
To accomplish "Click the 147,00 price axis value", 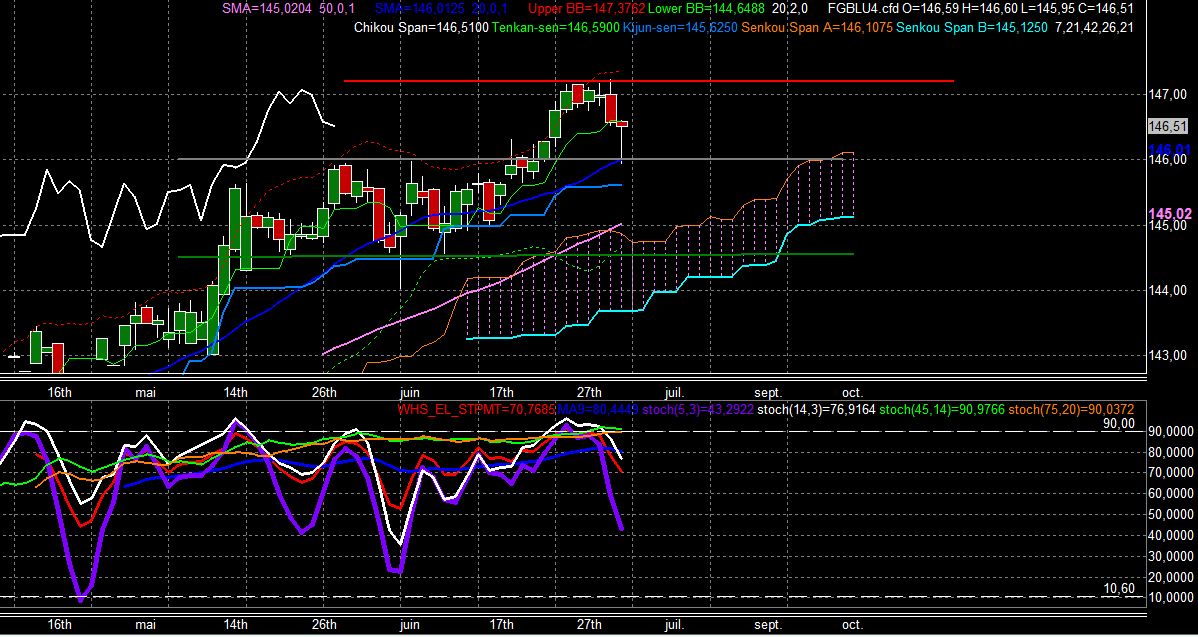I will point(1169,95).
